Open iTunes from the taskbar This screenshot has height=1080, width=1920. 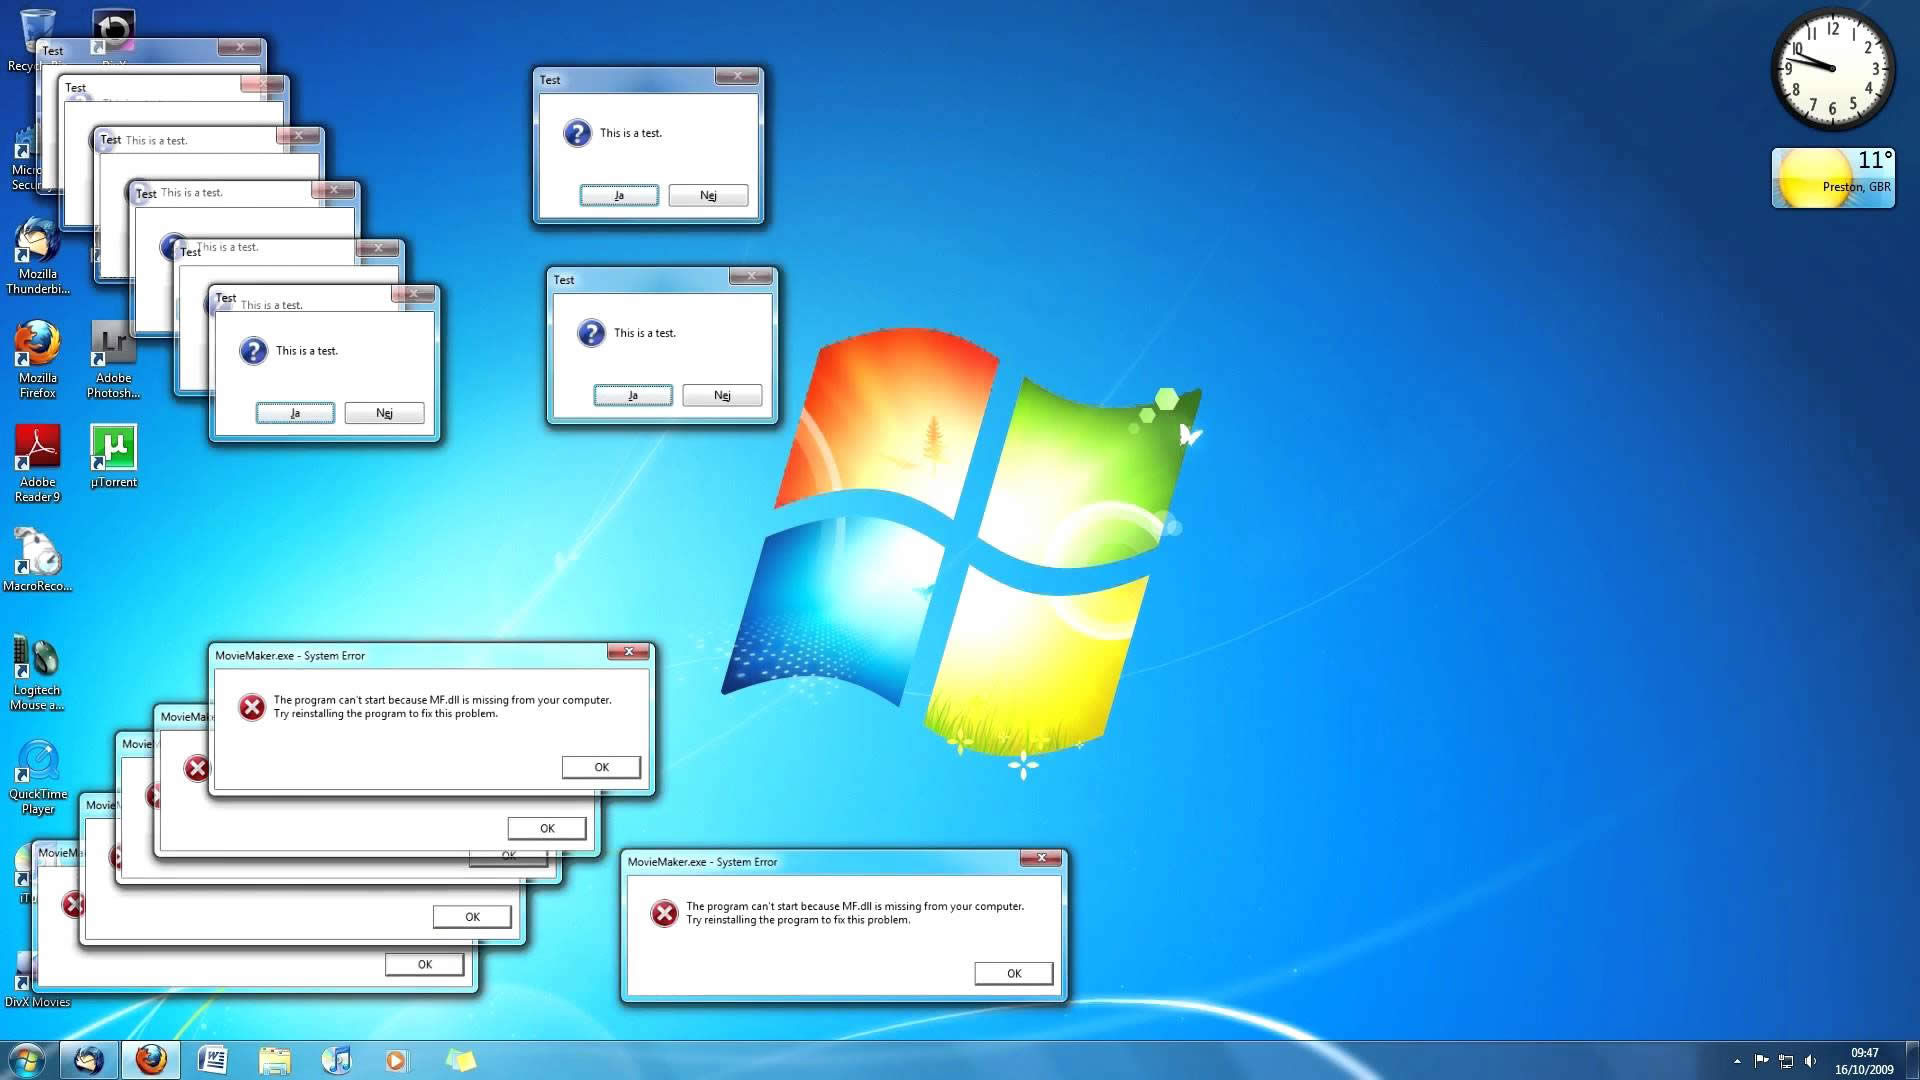pos(337,1059)
